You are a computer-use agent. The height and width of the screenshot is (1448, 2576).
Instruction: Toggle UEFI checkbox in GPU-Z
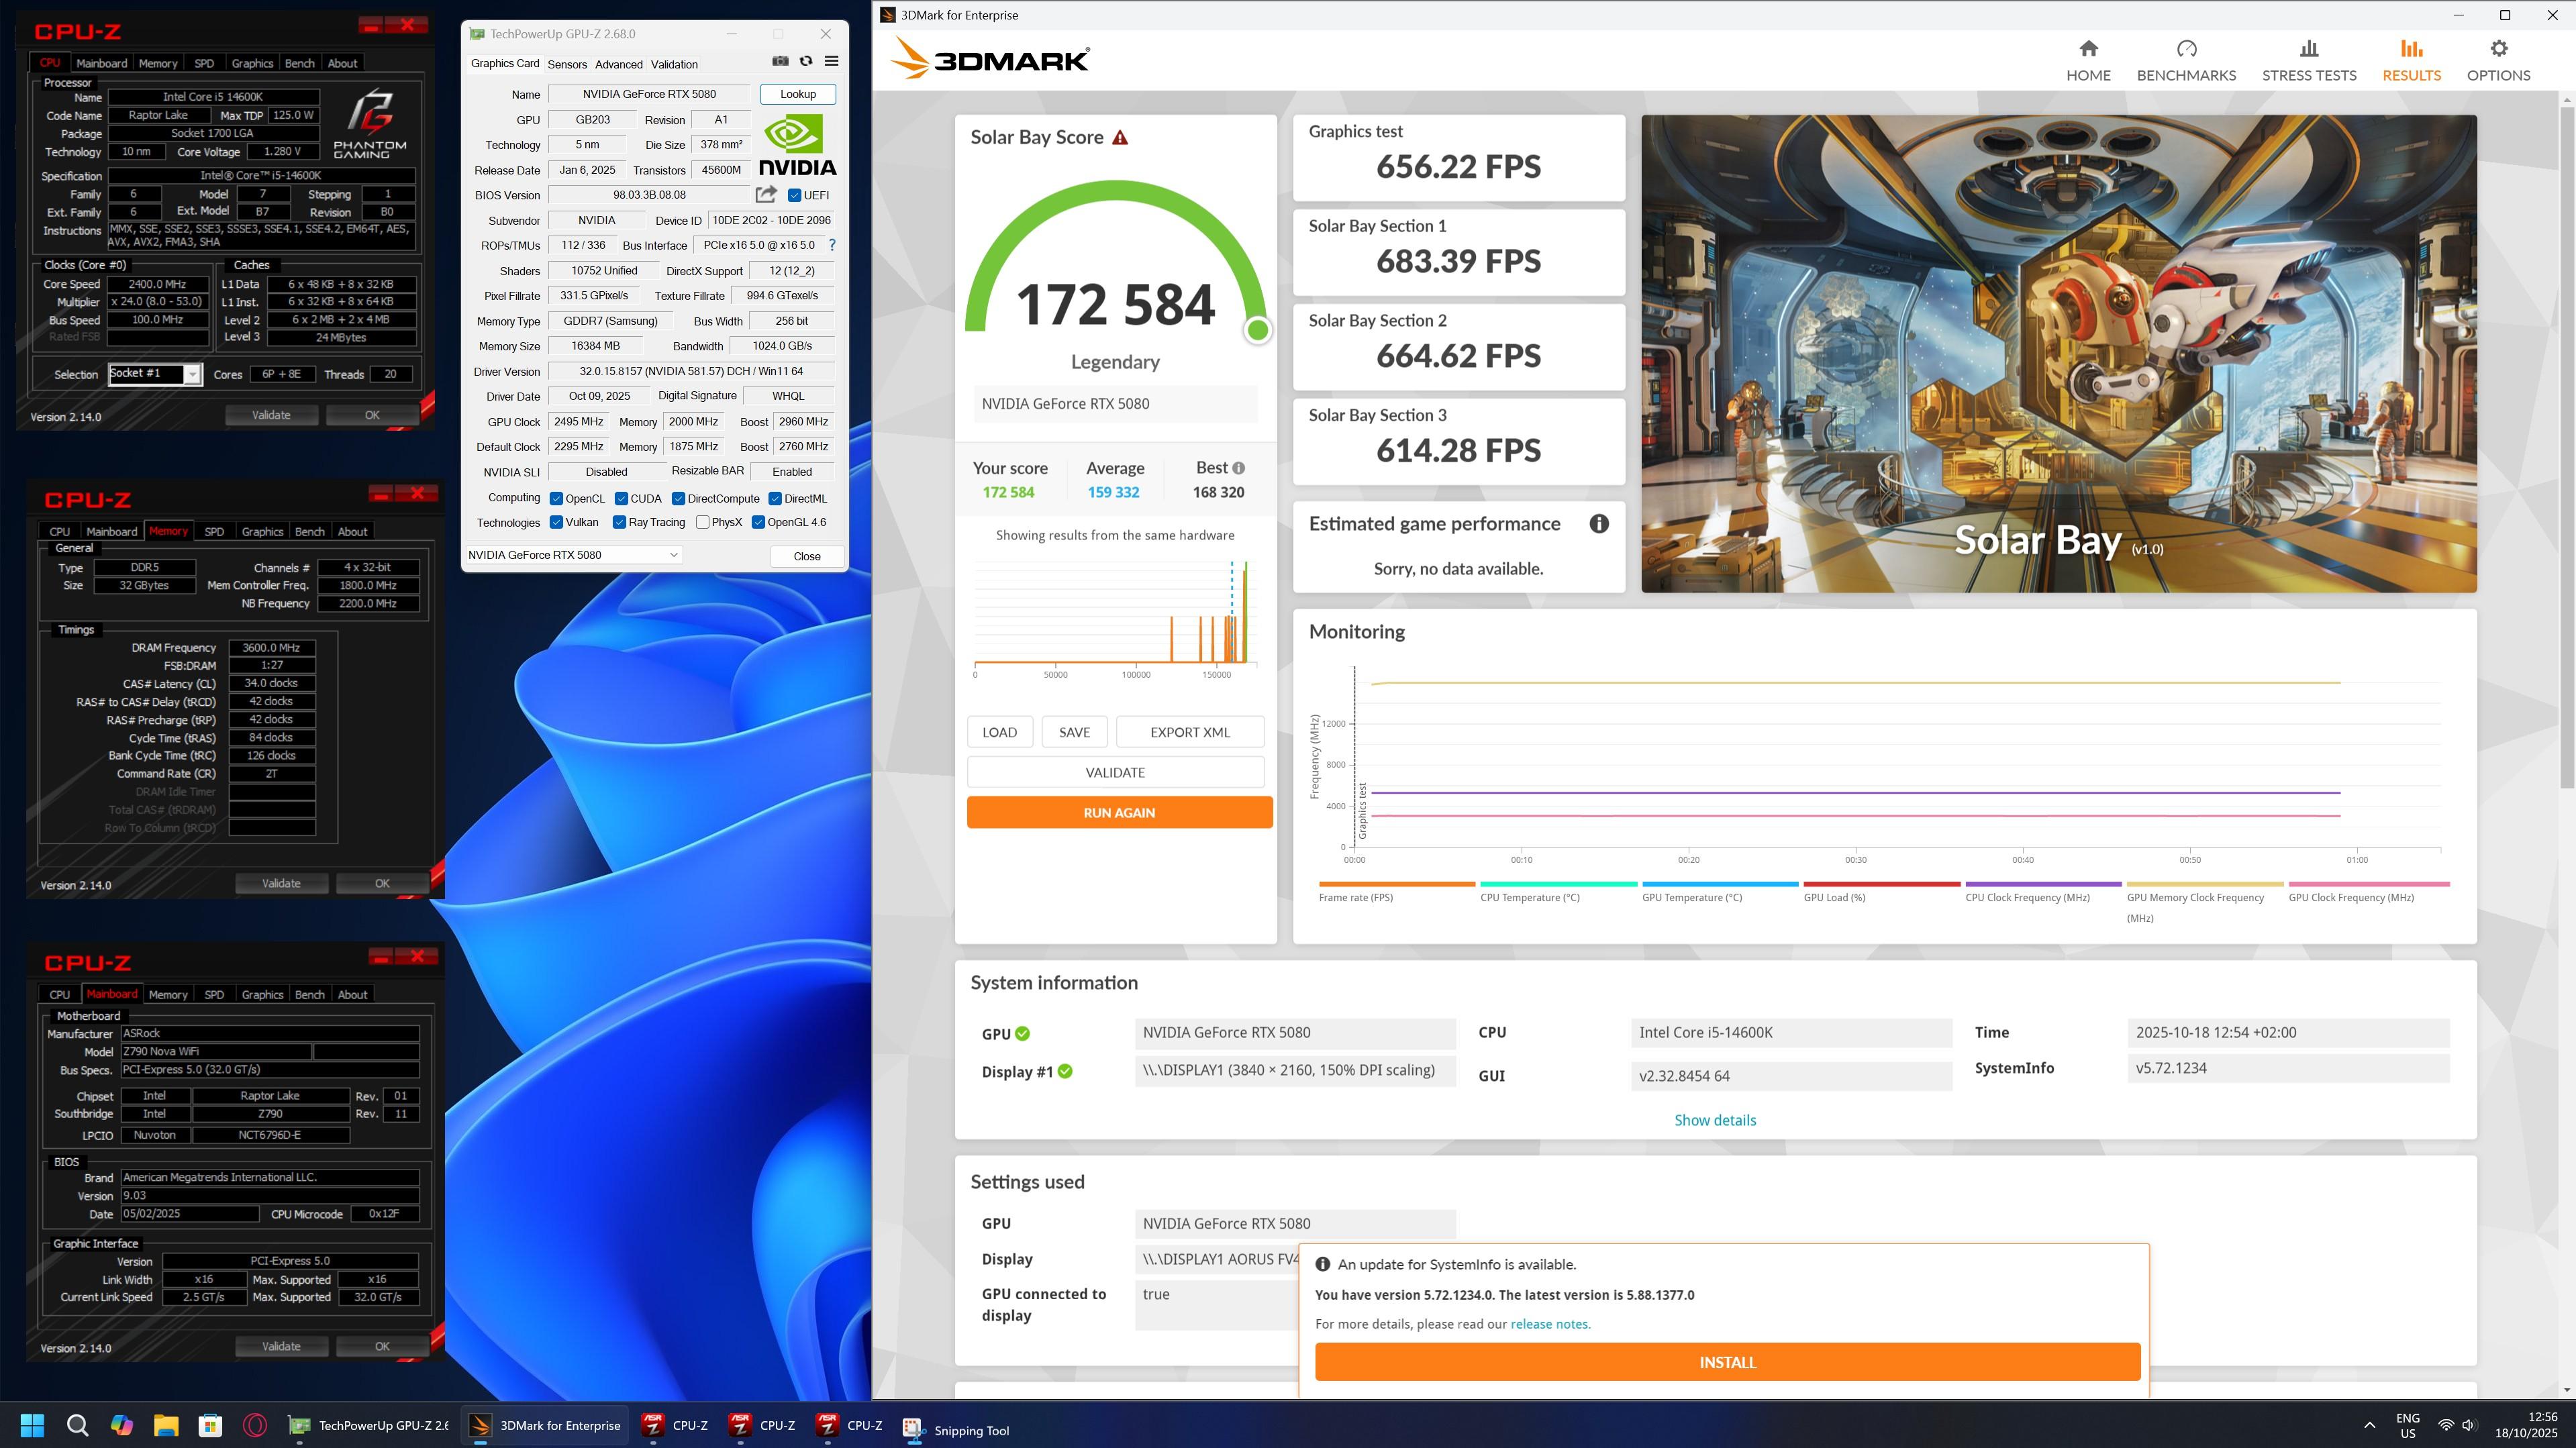(795, 196)
